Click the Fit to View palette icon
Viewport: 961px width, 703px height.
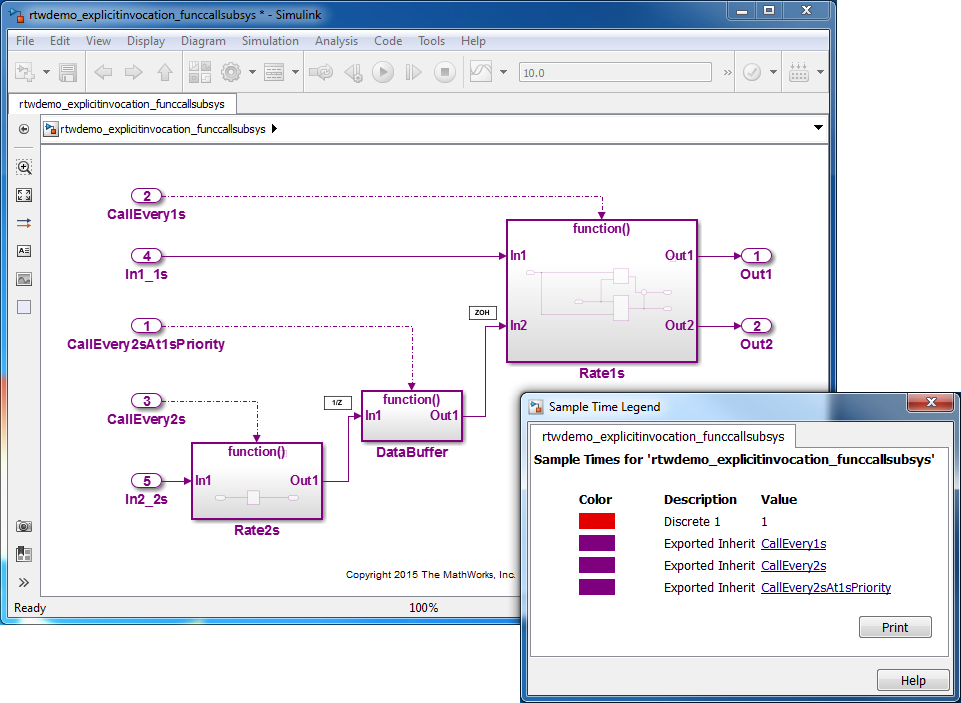click(24, 195)
